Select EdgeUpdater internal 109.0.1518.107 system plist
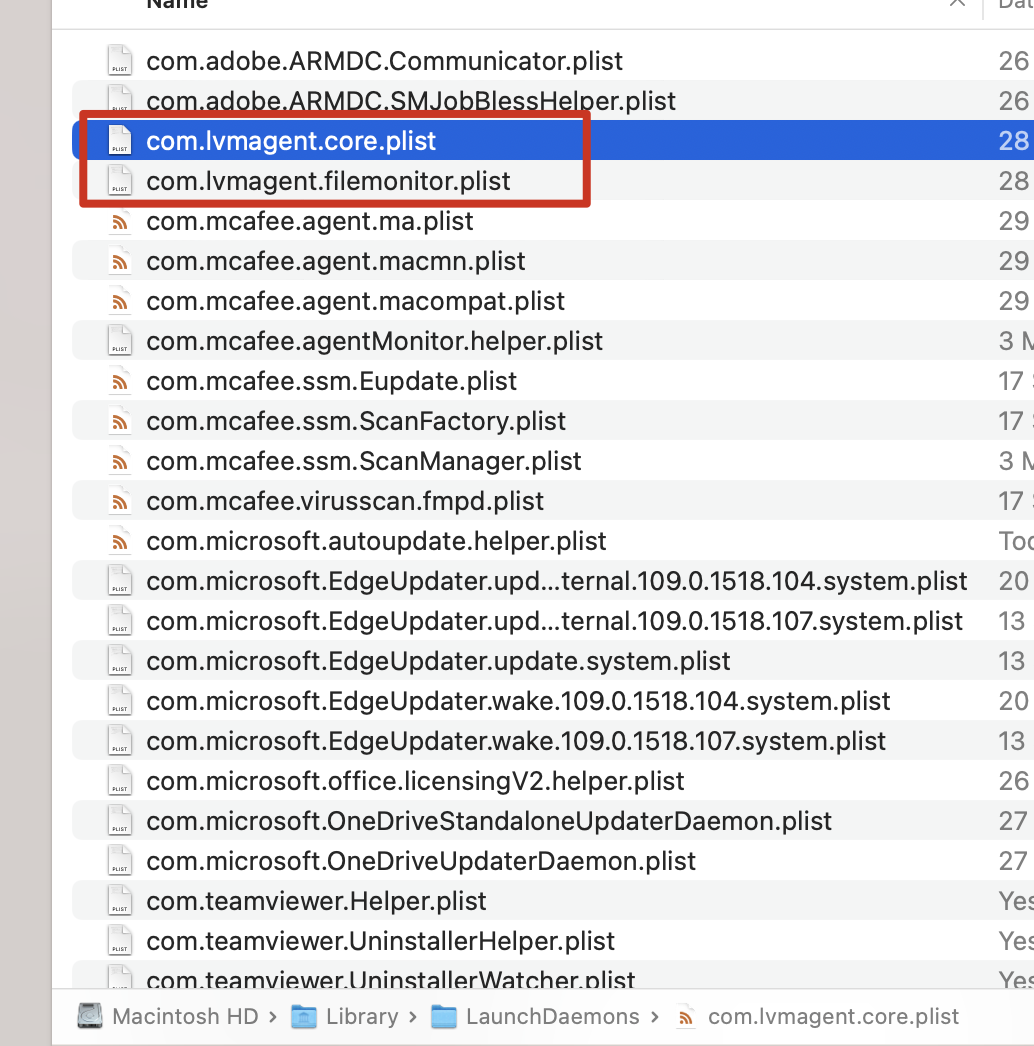Viewport: 1034px width, 1046px height. coord(554,622)
